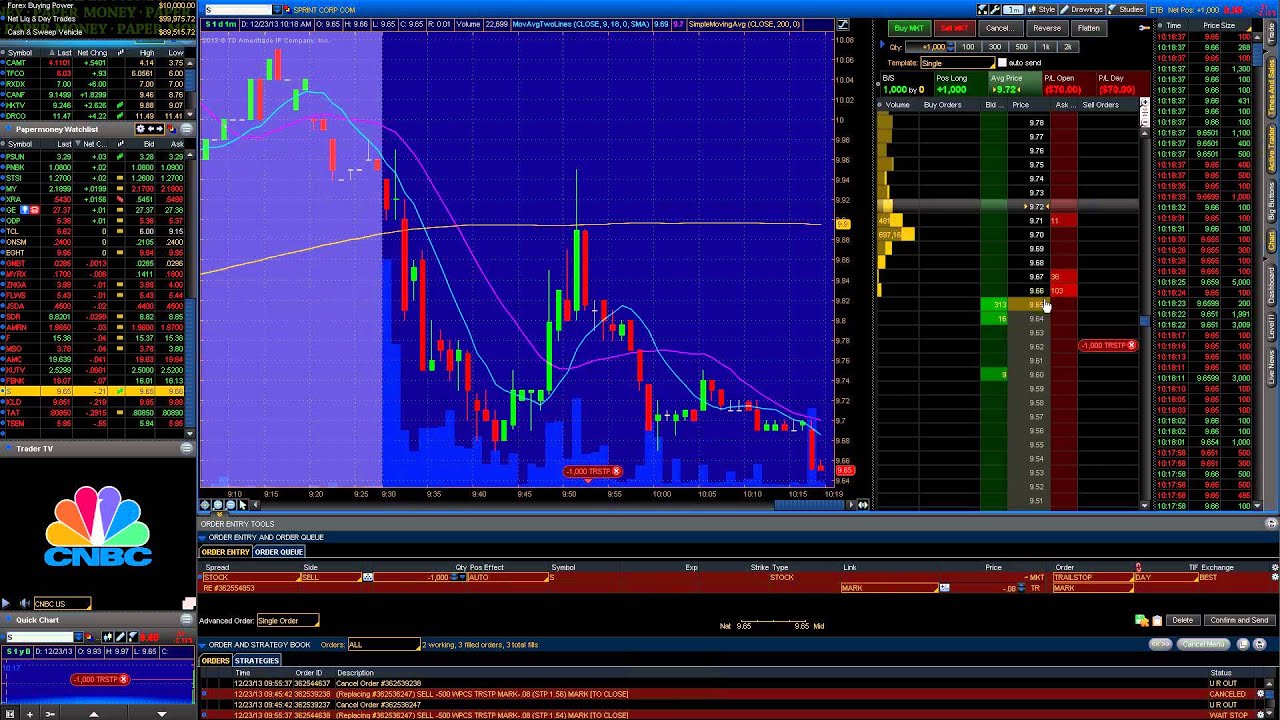Image resolution: width=1280 pixels, height=720 pixels.
Task: Click the Buy MKT button
Action: click(908, 28)
